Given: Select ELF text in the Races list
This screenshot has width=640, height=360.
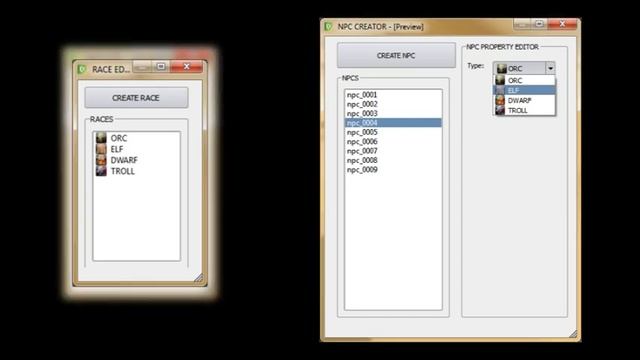Looking at the screenshot, I should [117, 149].
